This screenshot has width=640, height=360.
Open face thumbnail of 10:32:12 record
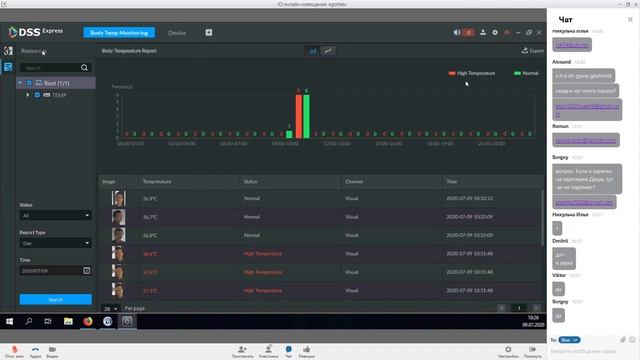pyautogui.click(x=119, y=198)
